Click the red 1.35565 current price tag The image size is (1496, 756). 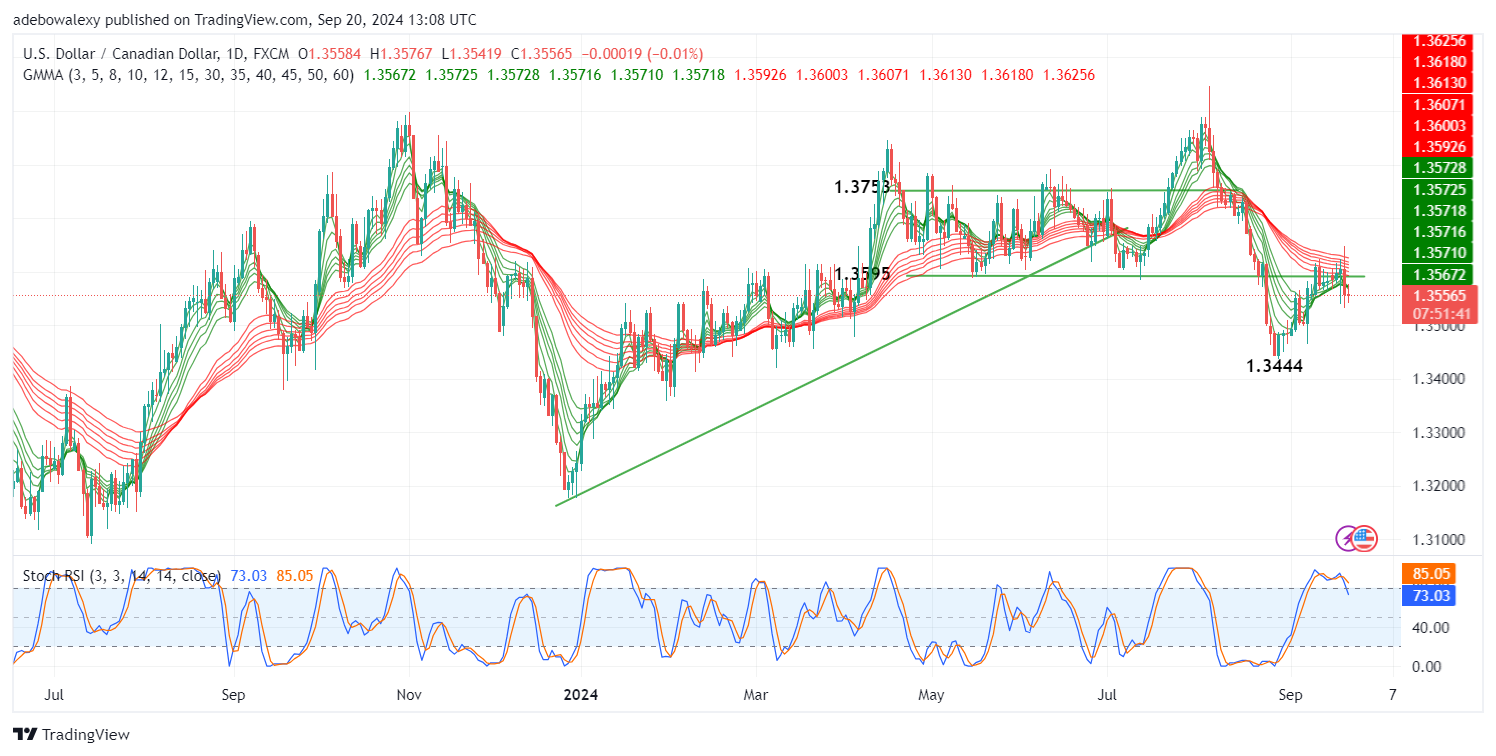1439,296
